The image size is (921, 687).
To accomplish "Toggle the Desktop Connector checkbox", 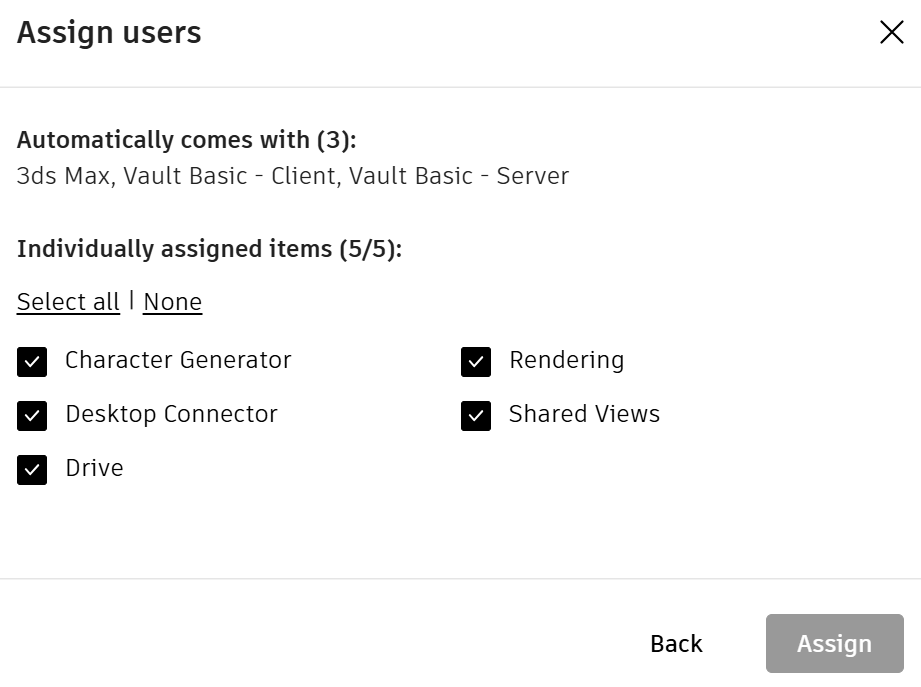I will [32, 416].
